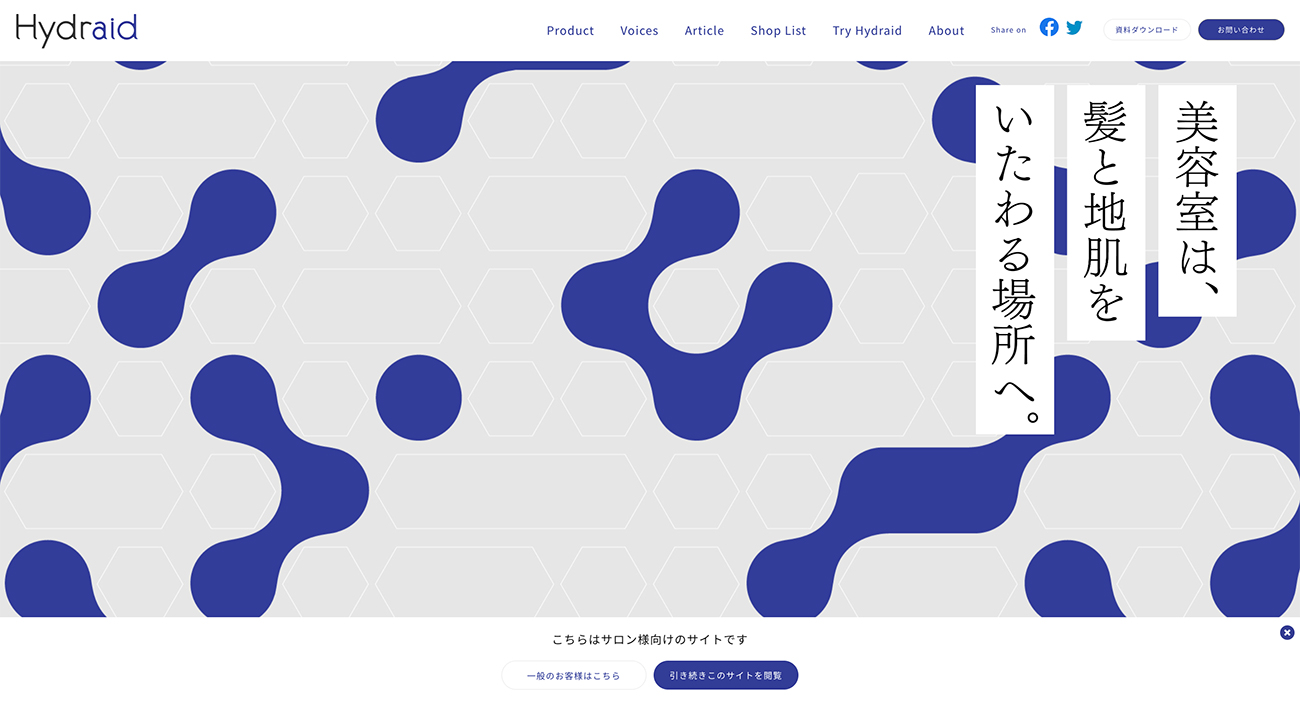Go to the Voices page
This screenshot has height=705, width=1300.
tap(639, 31)
